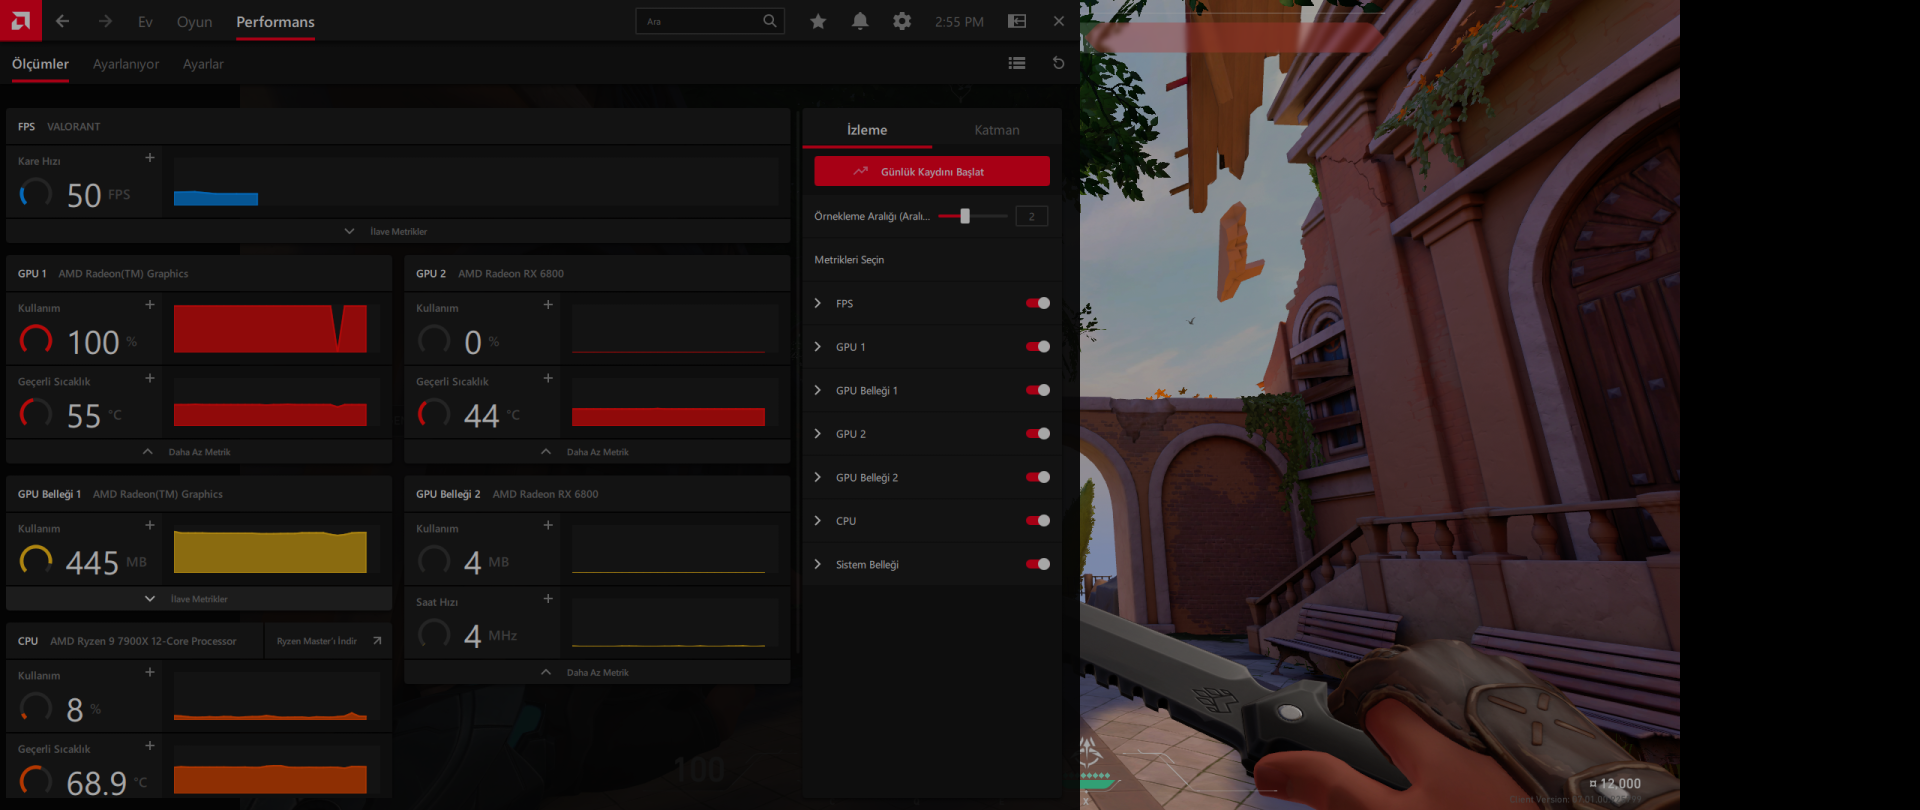
Task: Click the 2:55 PM clock
Action: click(959, 22)
